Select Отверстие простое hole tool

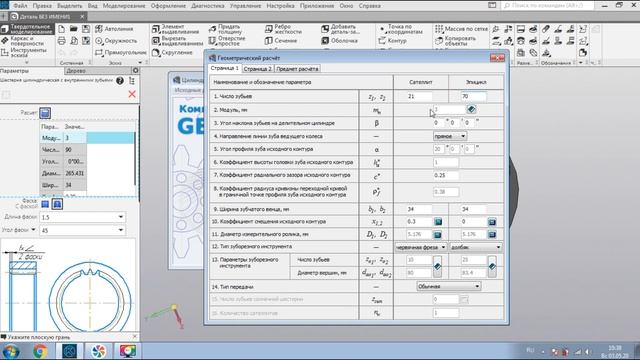click(227, 41)
